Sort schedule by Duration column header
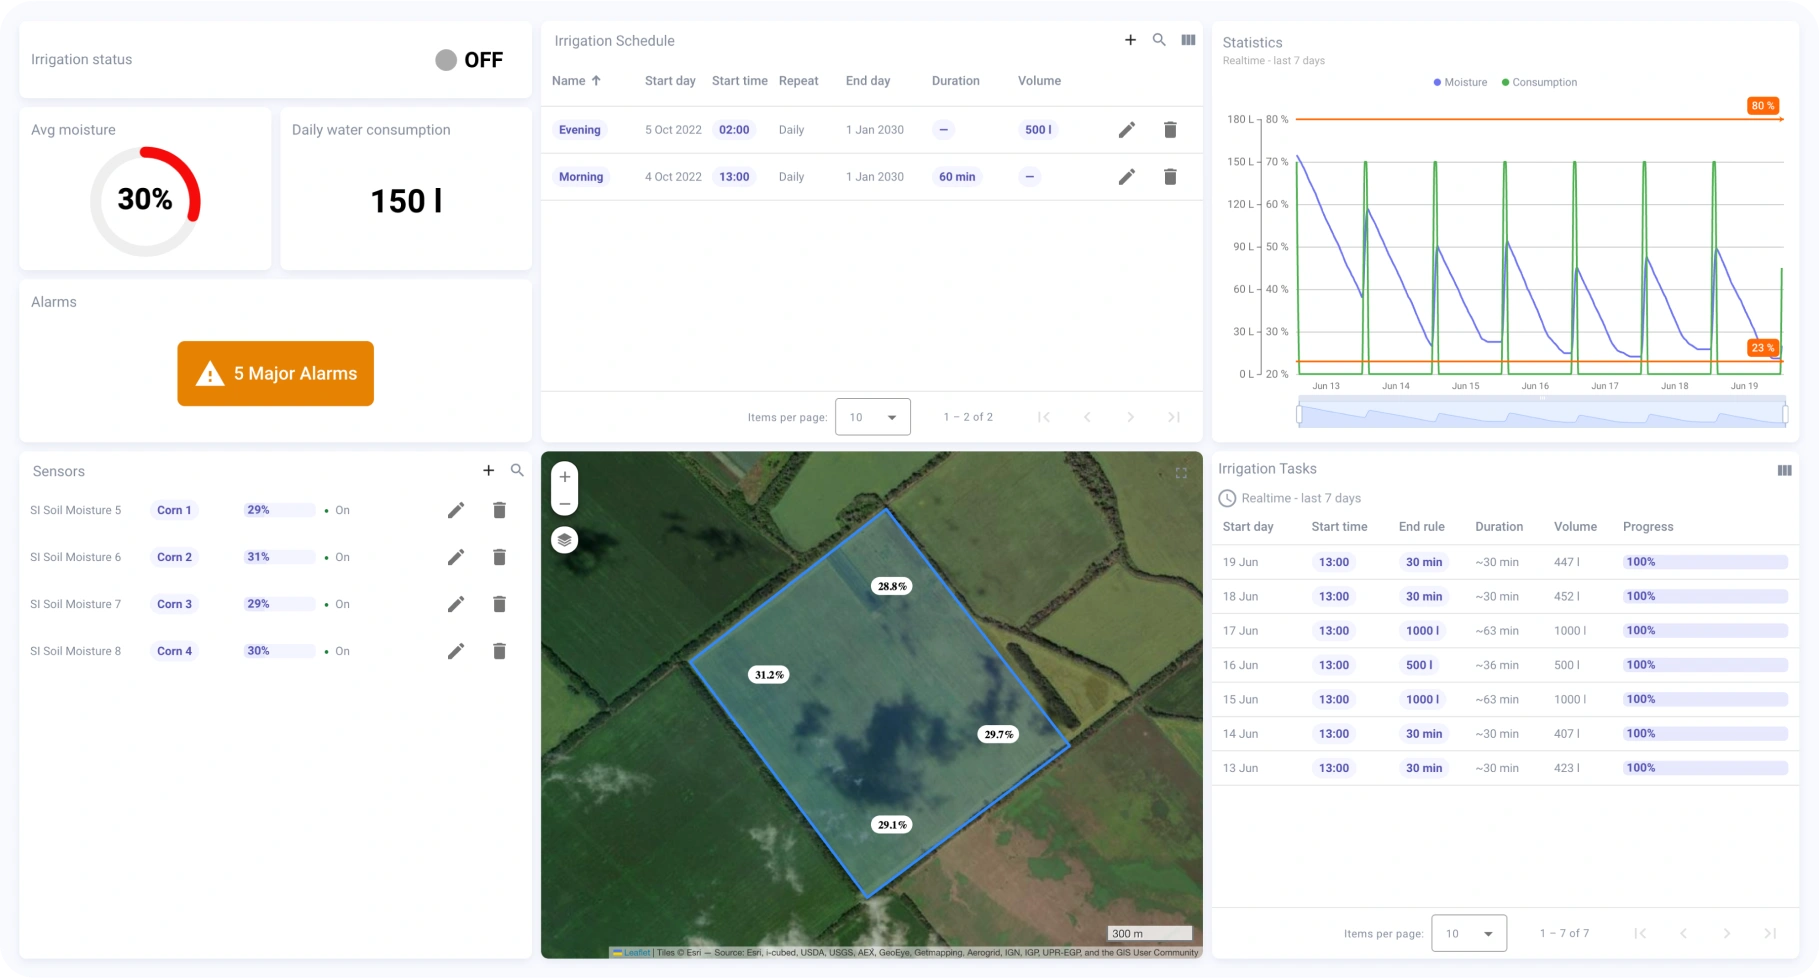The image size is (1819, 978). [955, 81]
